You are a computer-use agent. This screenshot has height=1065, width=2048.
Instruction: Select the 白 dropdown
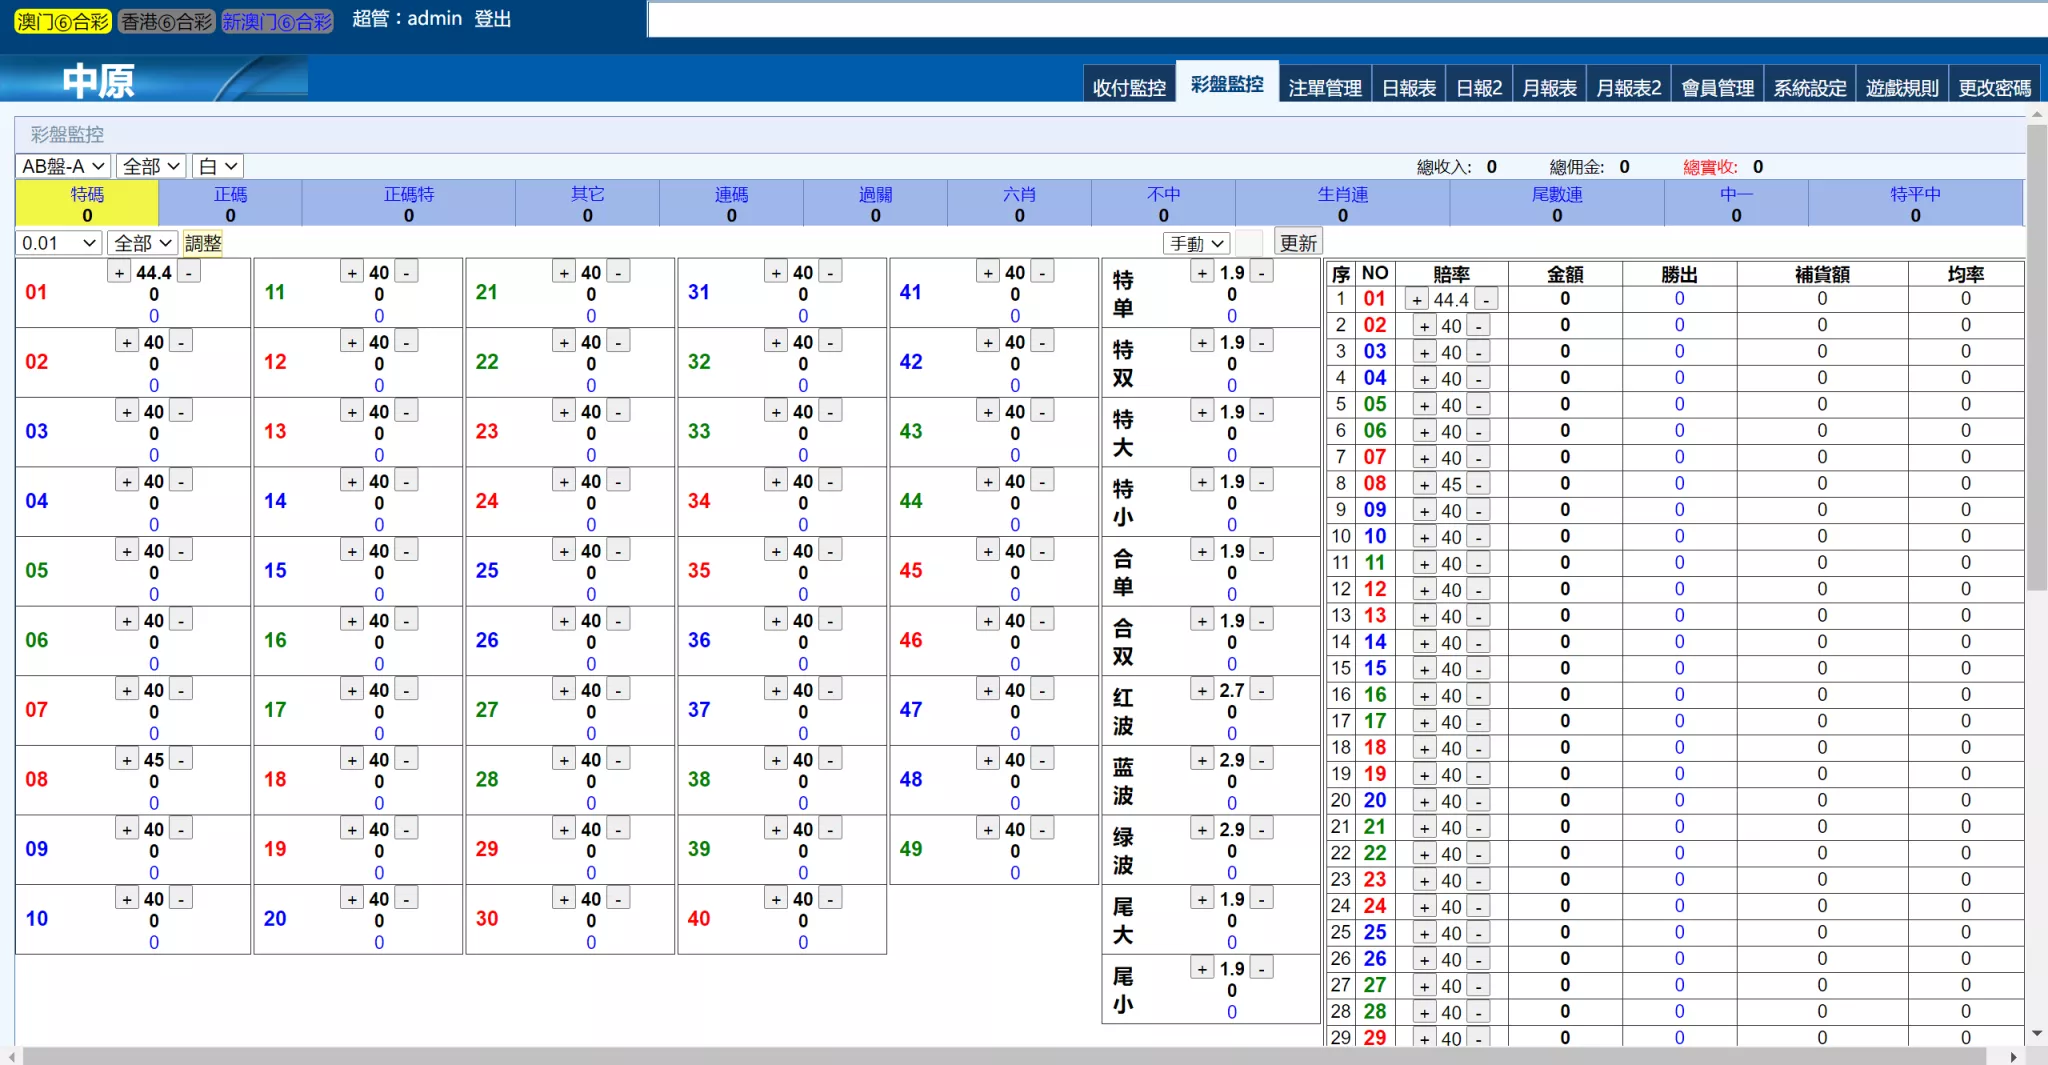click(x=217, y=166)
